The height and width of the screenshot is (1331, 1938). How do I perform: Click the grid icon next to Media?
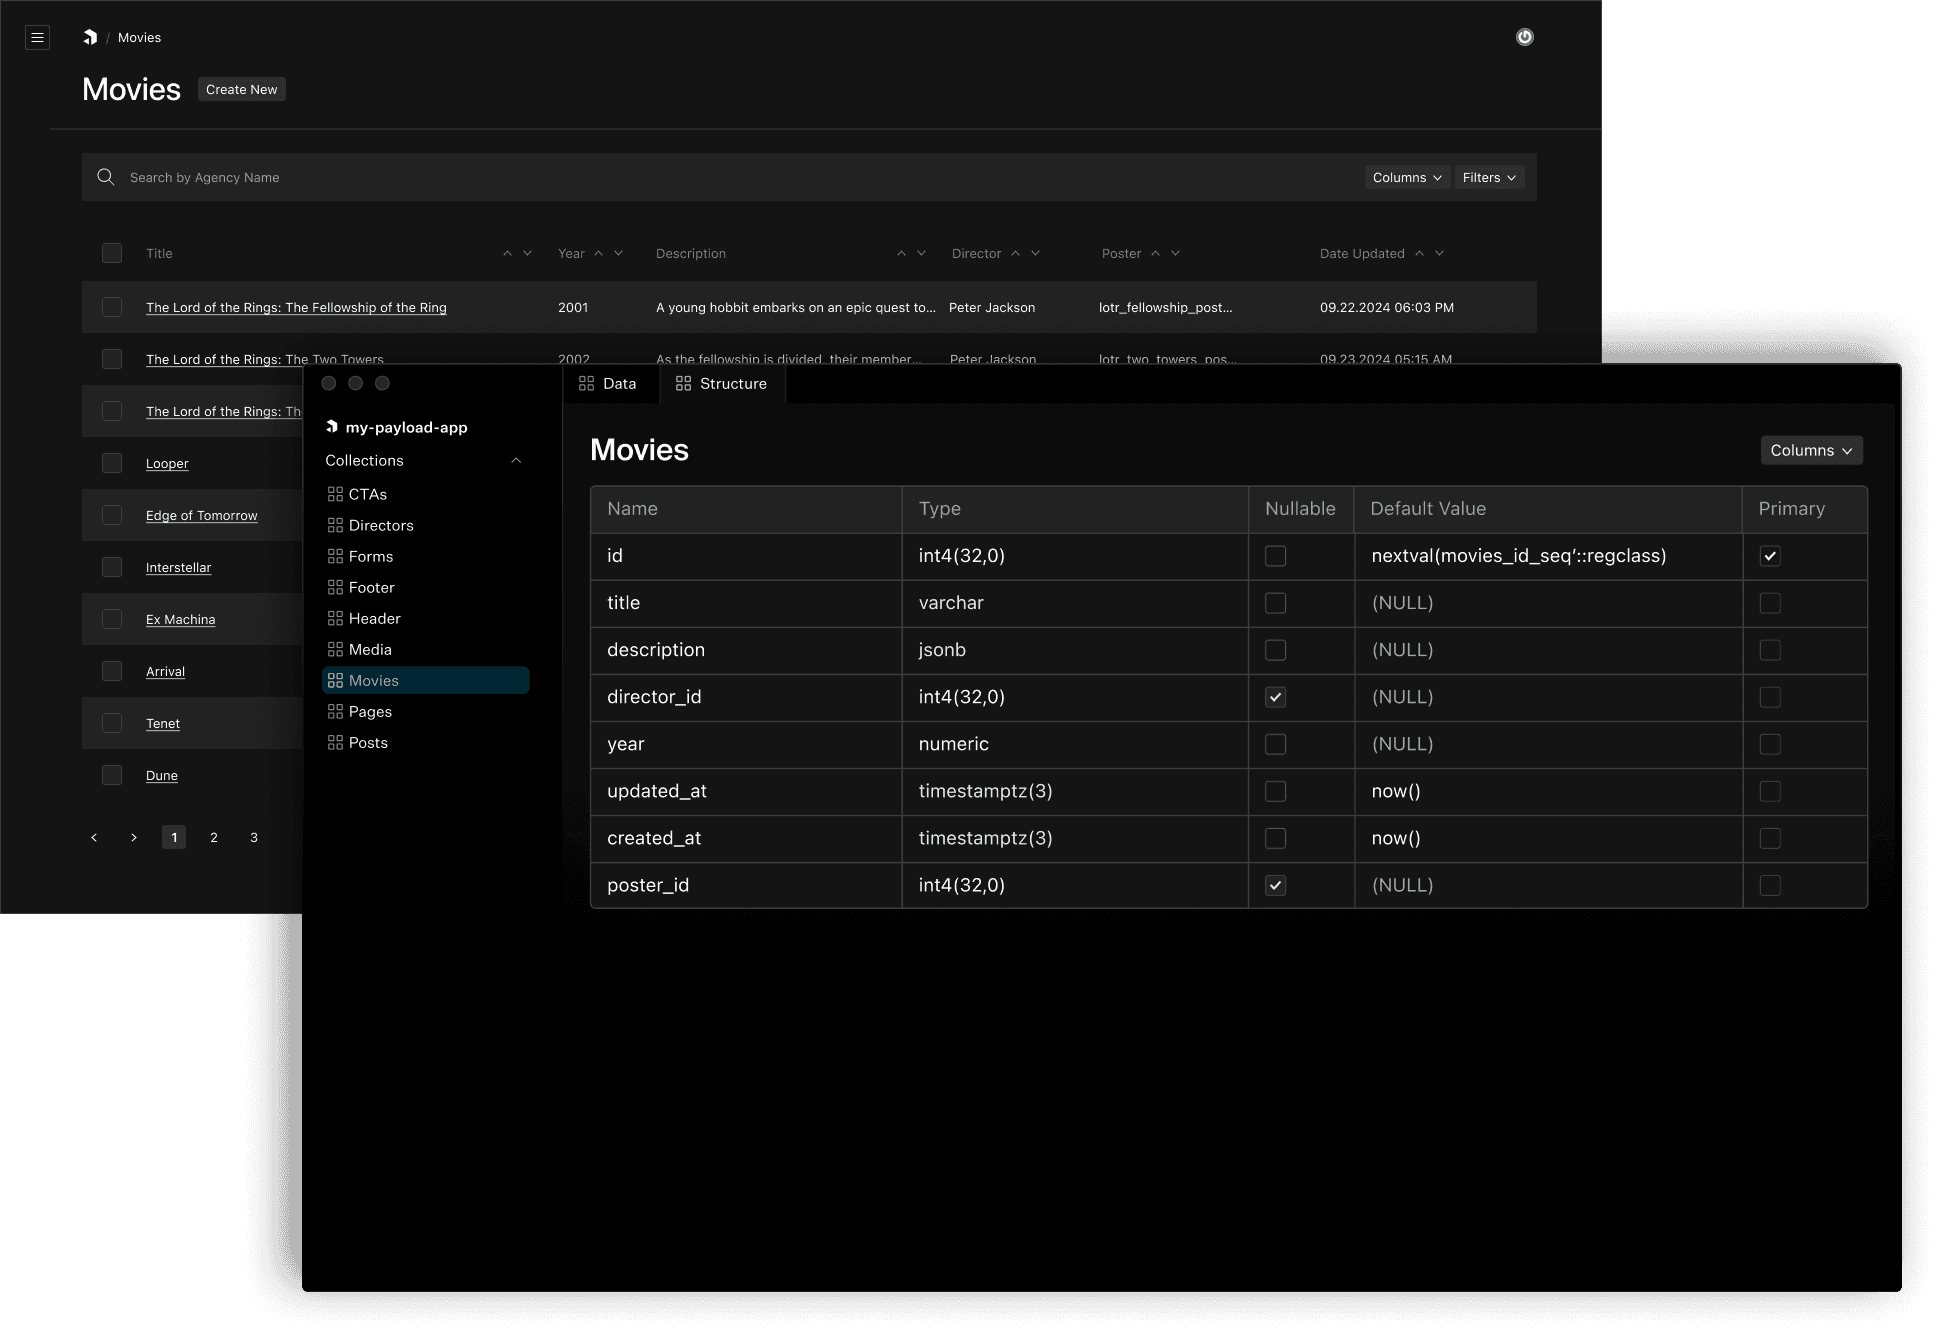[x=335, y=649]
